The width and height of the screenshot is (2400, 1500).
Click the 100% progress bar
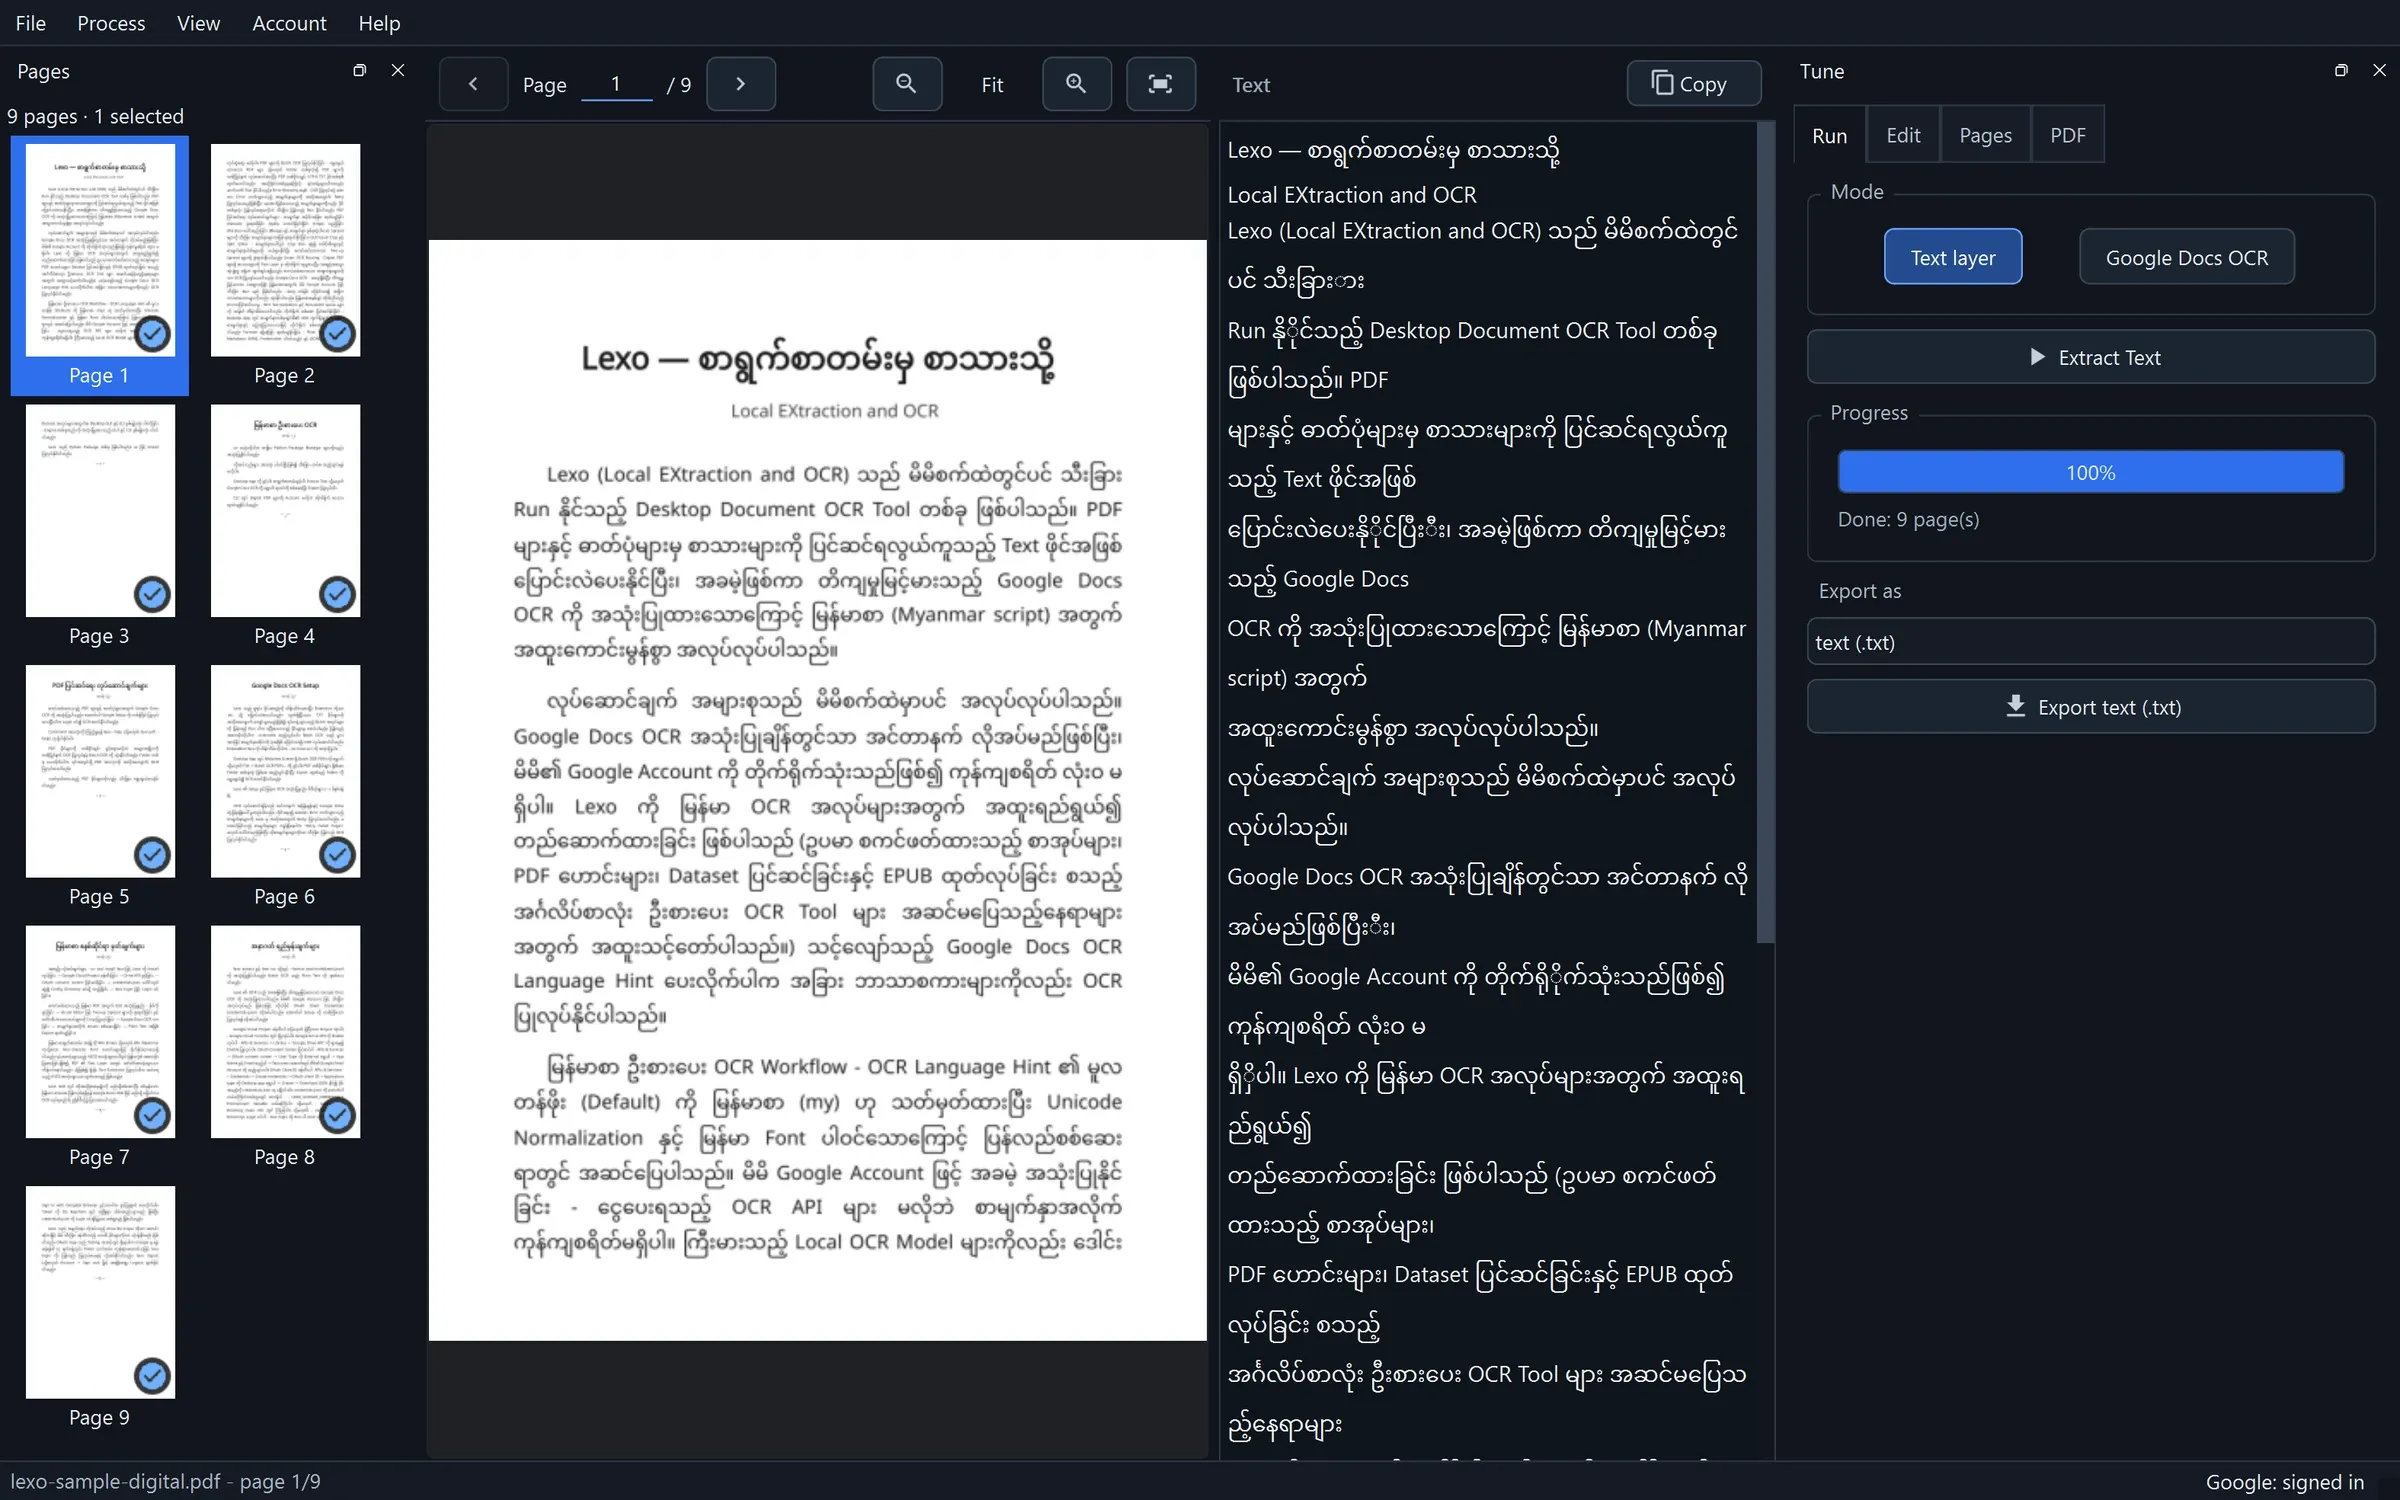(x=2090, y=472)
